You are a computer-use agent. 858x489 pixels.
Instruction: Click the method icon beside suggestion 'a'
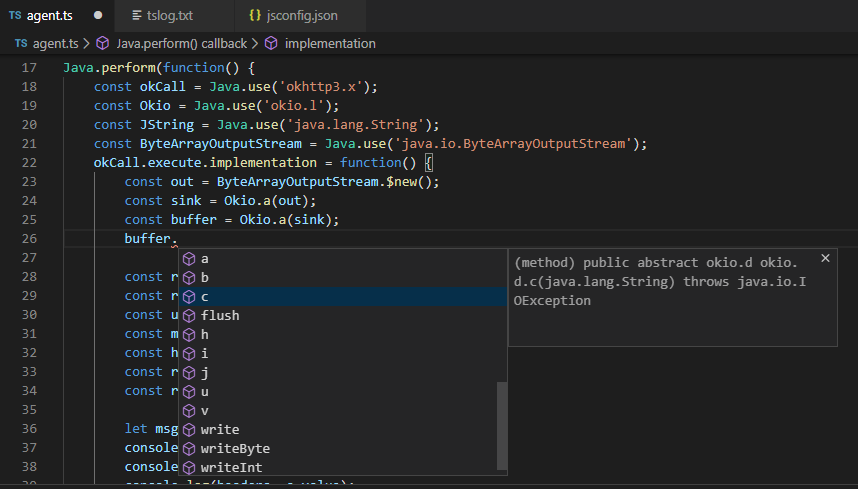[x=189, y=259]
